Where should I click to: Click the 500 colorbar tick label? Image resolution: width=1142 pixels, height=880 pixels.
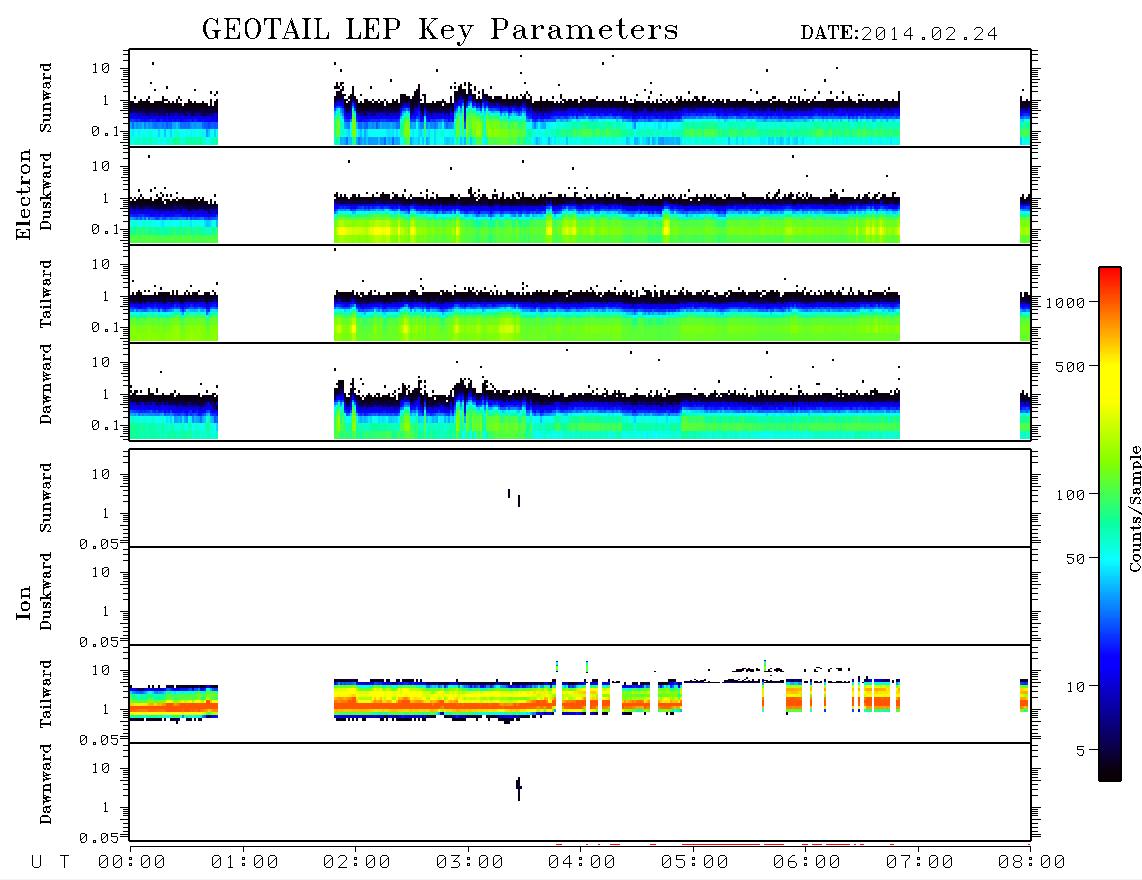point(1070,366)
